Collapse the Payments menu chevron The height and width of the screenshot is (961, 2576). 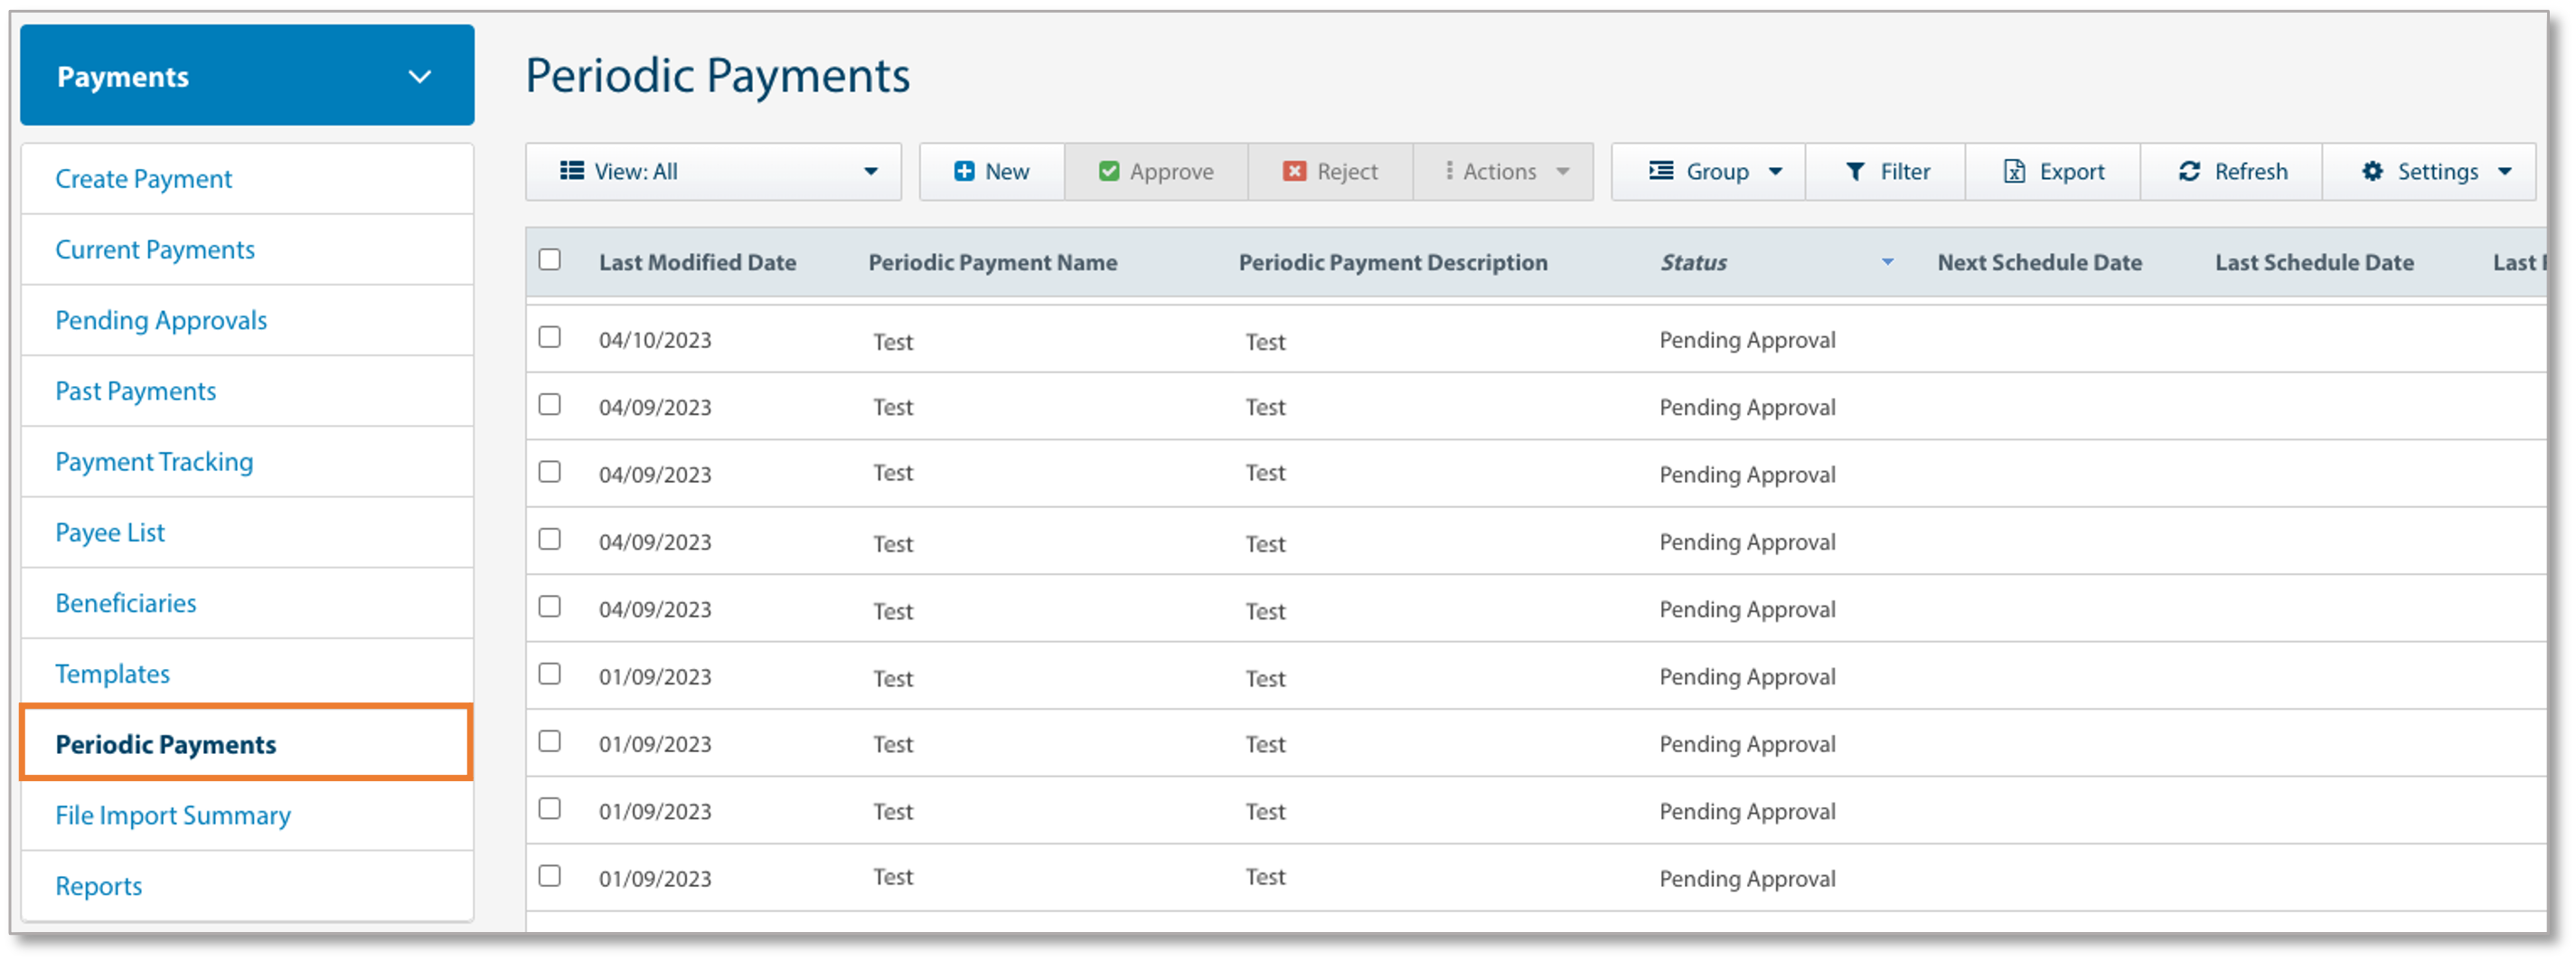click(x=420, y=76)
